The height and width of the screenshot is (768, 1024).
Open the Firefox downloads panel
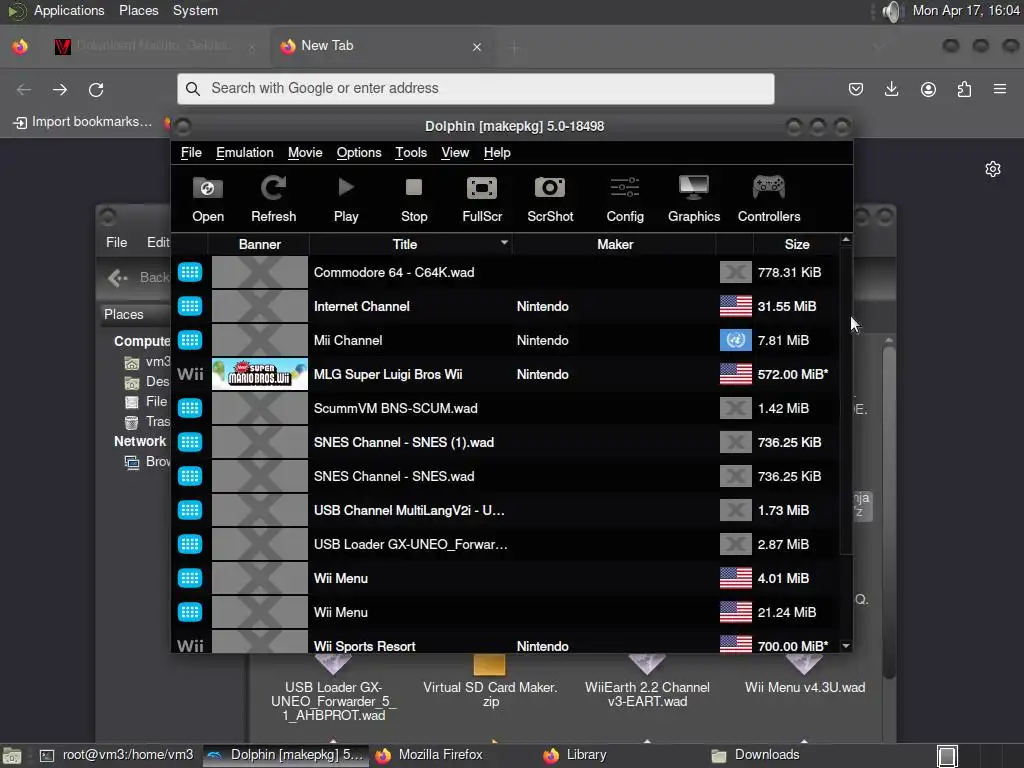(891, 89)
